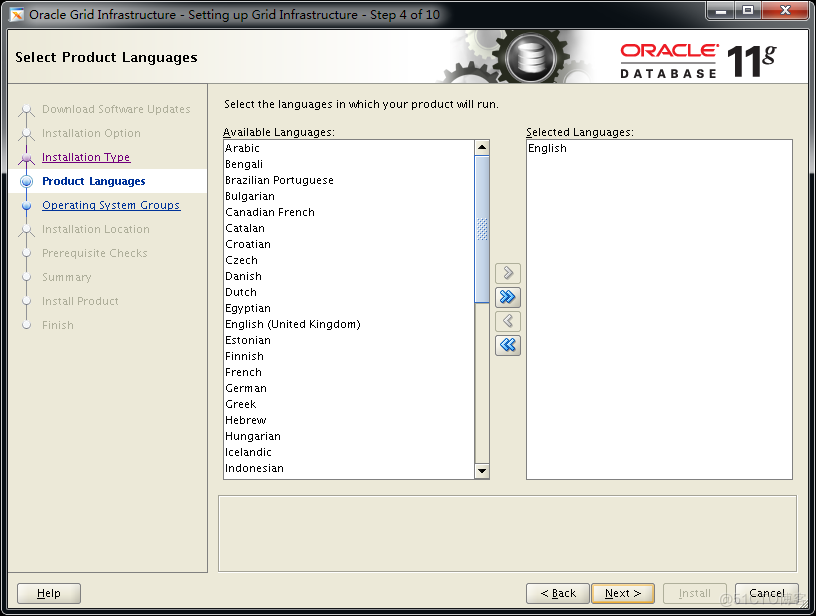The width and height of the screenshot is (816, 616).
Task: Select Finnish in Available Languages
Action: tap(349, 356)
